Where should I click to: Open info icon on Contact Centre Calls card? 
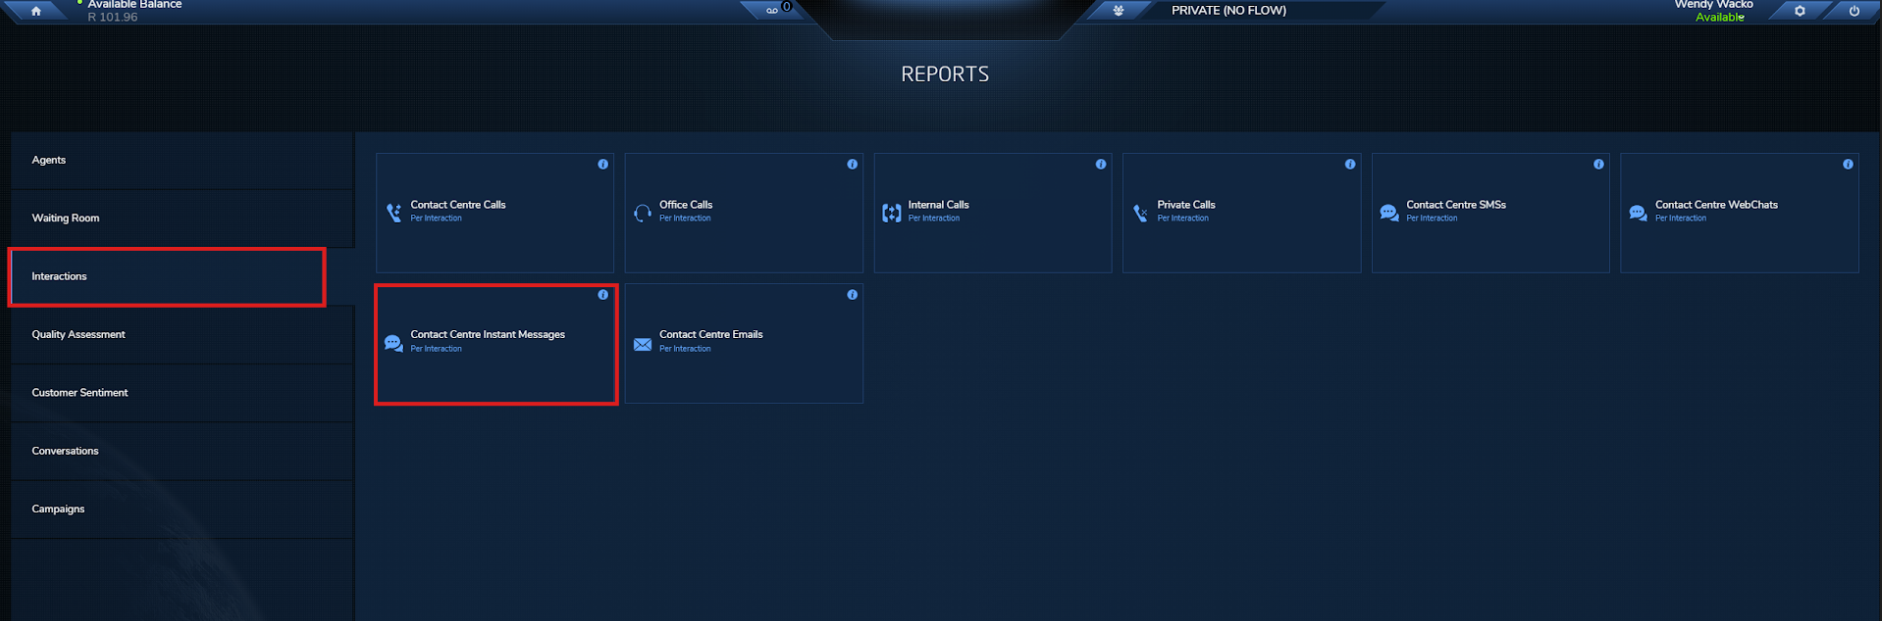coord(603,164)
